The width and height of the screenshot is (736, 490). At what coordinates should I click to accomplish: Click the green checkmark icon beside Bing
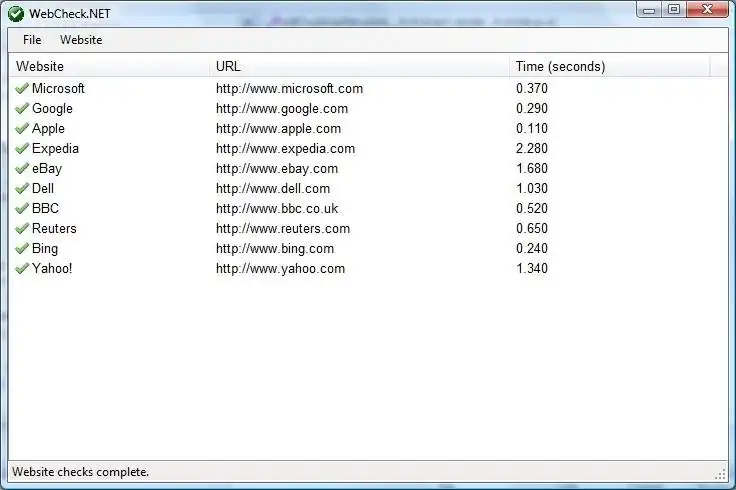[22, 248]
